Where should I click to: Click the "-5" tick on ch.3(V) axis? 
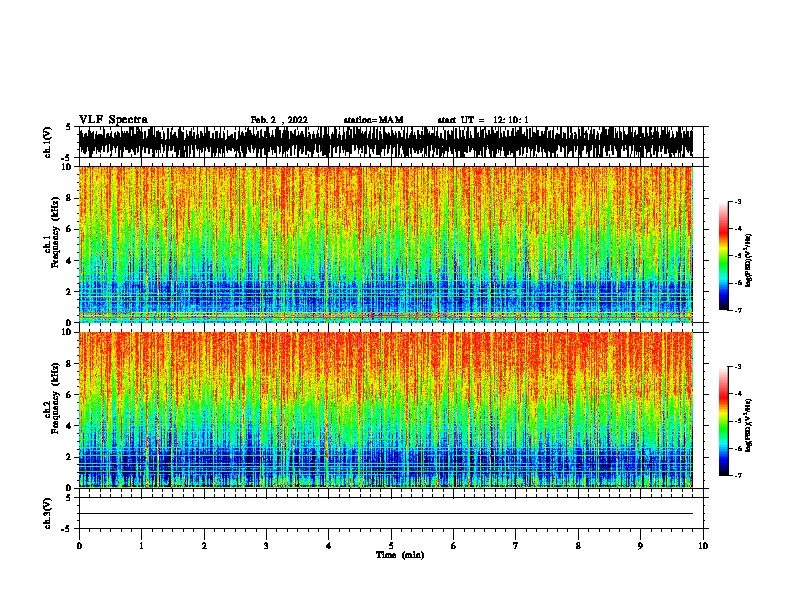click(68, 529)
